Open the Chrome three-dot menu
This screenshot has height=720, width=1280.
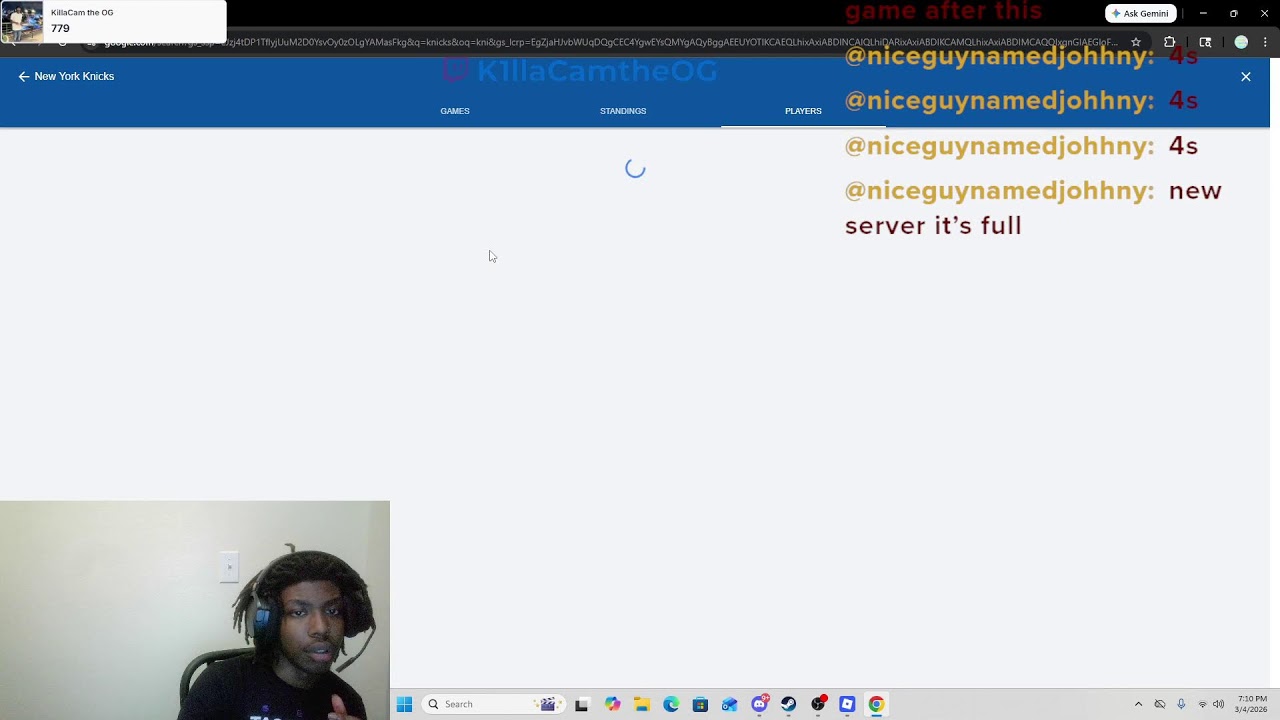click(x=1266, y=42)
